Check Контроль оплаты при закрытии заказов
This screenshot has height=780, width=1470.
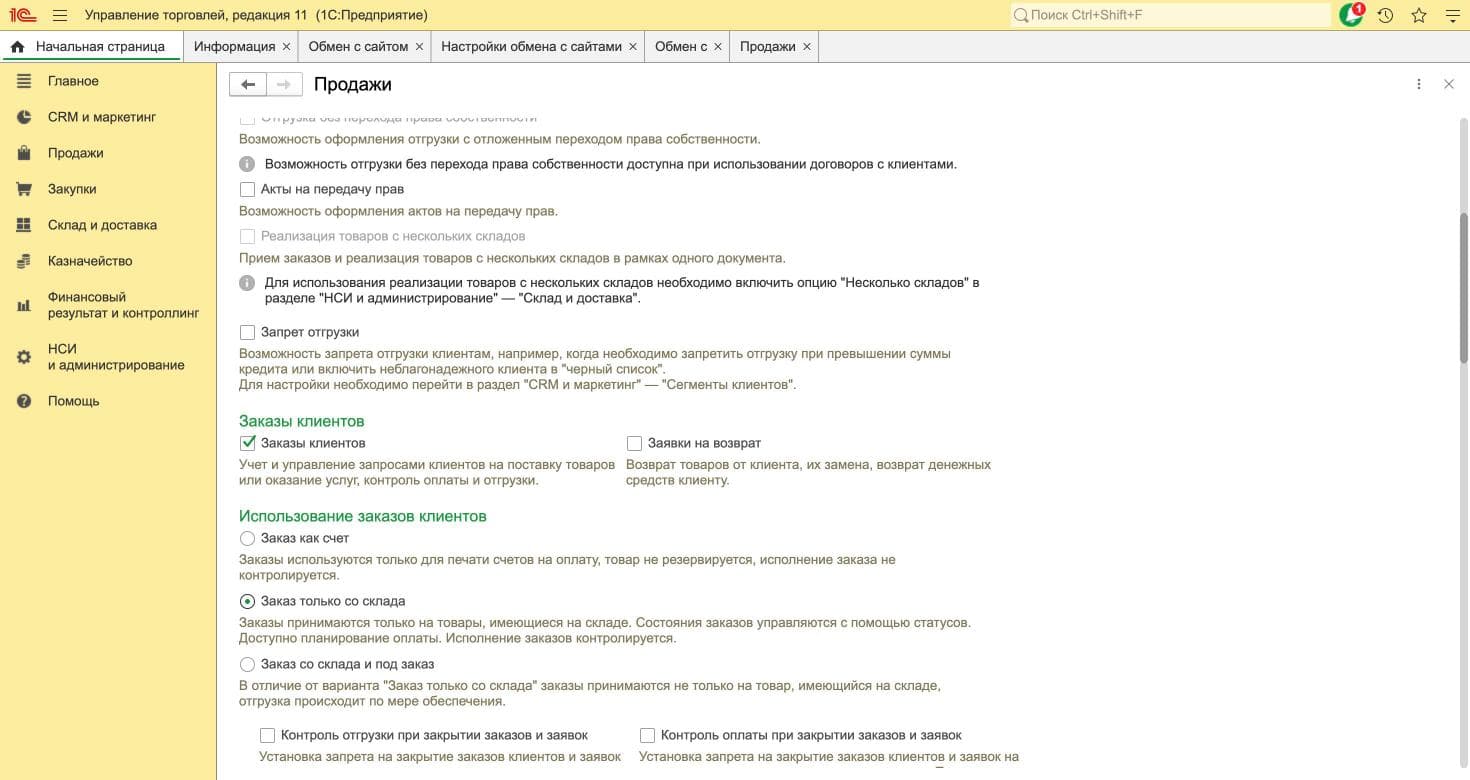(647, 735)
